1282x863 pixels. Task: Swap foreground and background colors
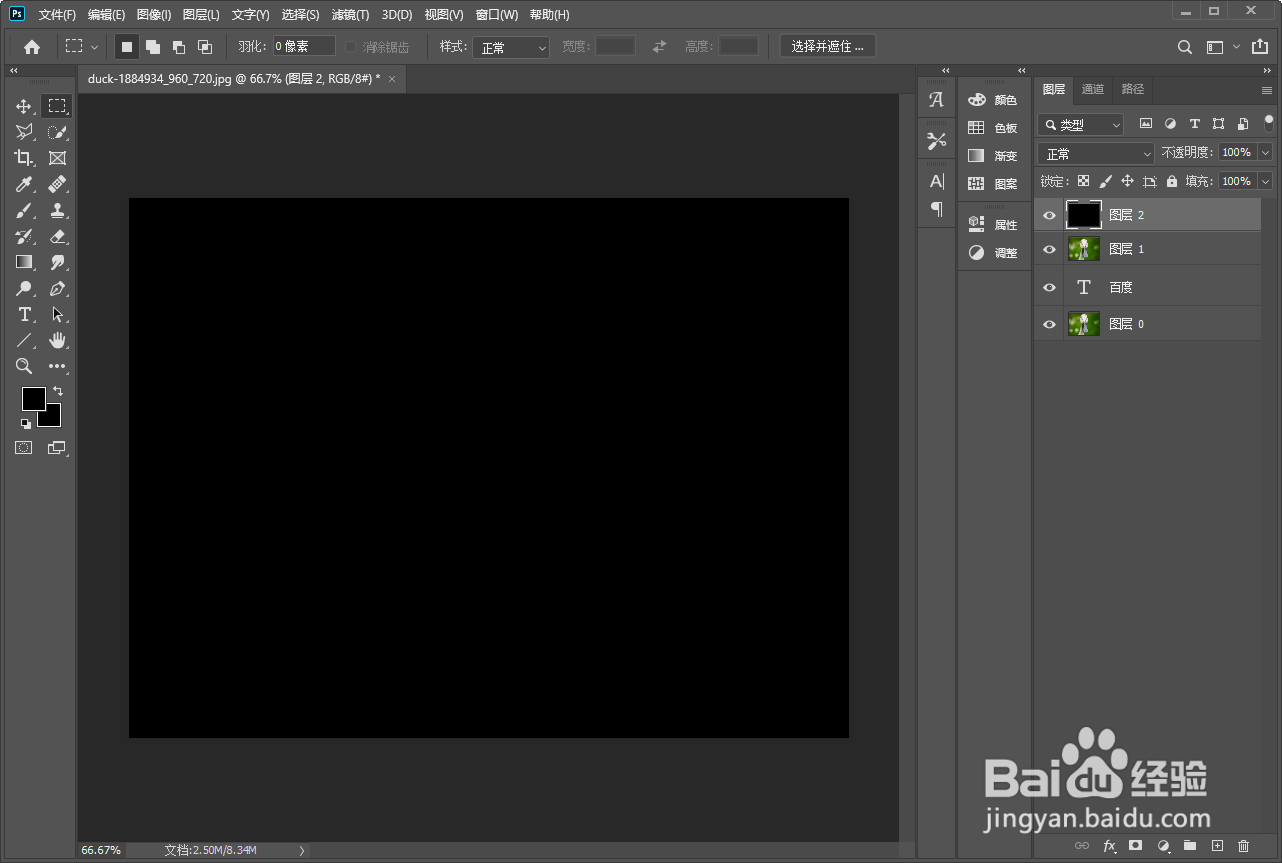pyautogui.click(x=58, y=391)
